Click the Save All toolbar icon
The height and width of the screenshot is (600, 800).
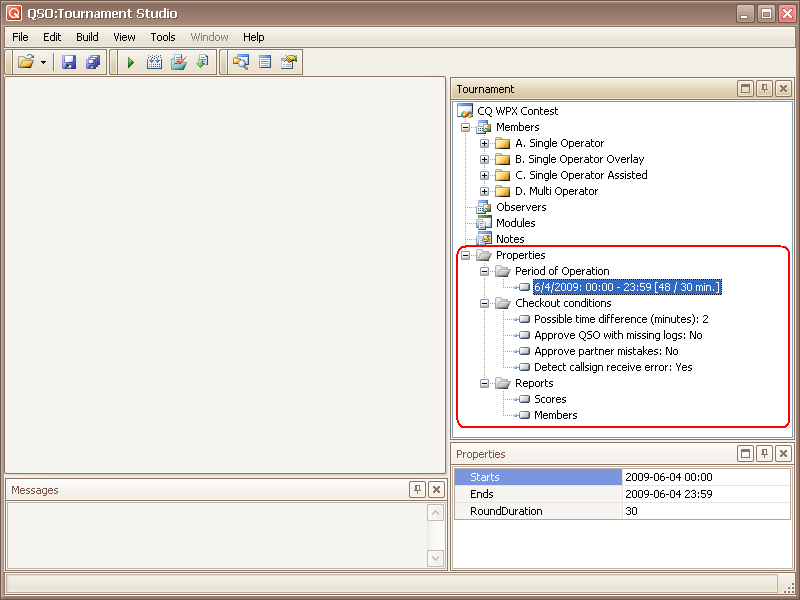click(92, 62)
